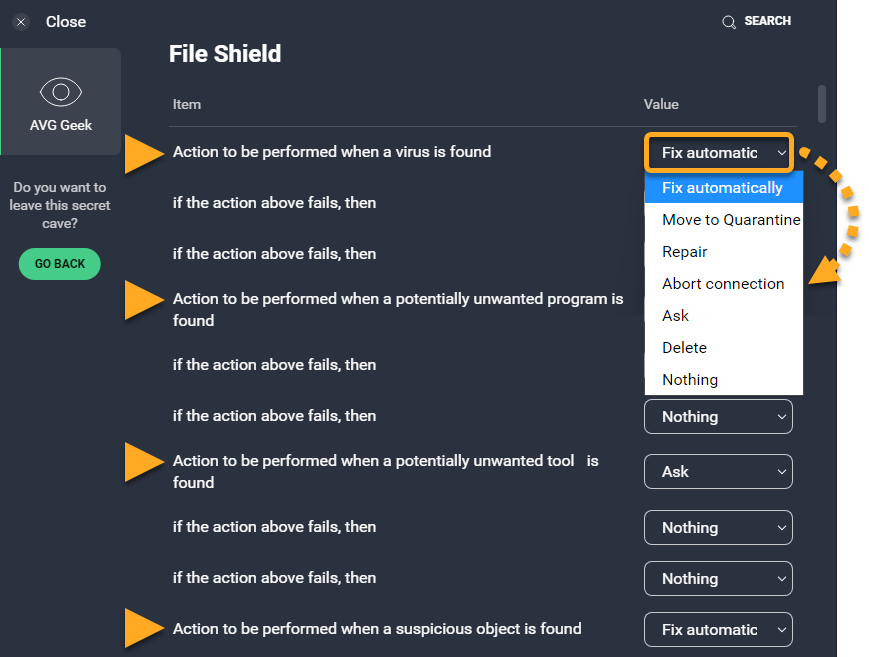869x657 pixels.
Task: Click the Close text at top left
Action: tap(66, 22)
